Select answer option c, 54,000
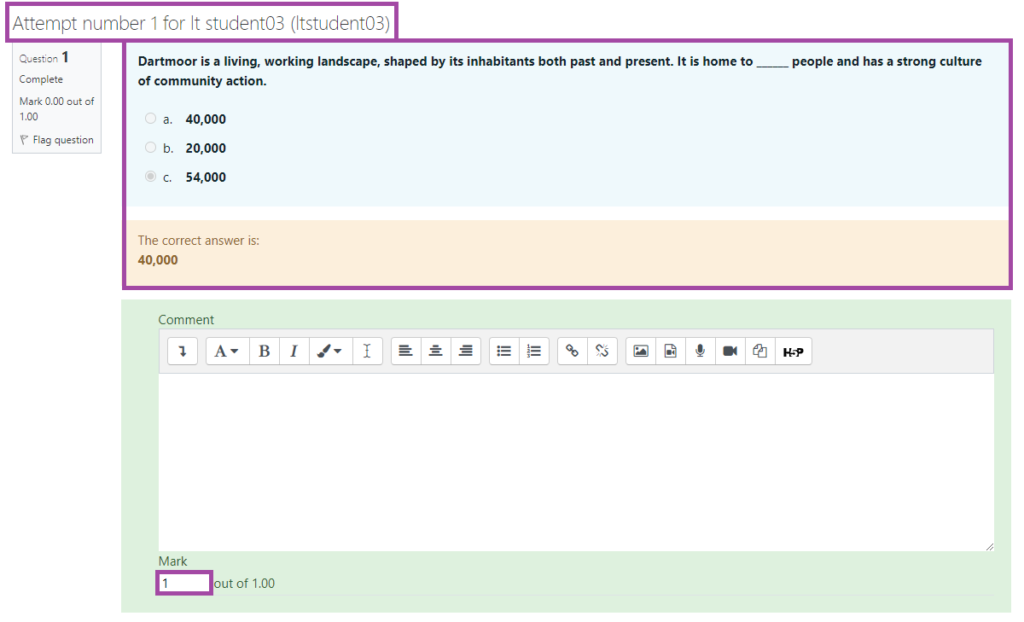 coord(151,177)
